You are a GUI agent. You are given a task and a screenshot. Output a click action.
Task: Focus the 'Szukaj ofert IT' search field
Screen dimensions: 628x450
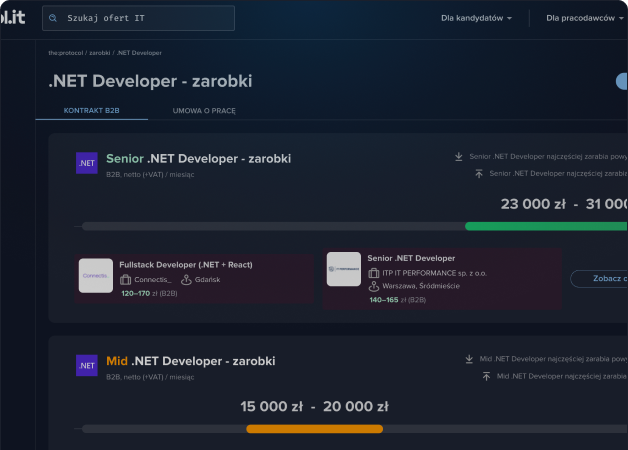(138, 18)
